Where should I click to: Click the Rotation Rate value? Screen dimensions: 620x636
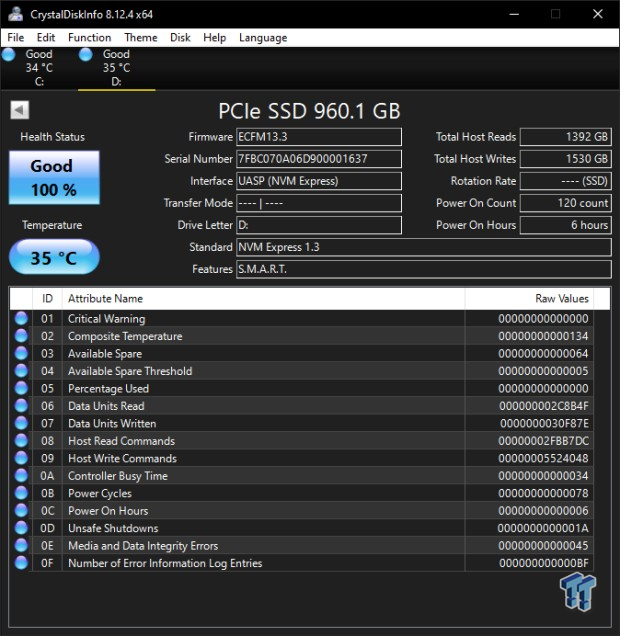click(566, 181)
